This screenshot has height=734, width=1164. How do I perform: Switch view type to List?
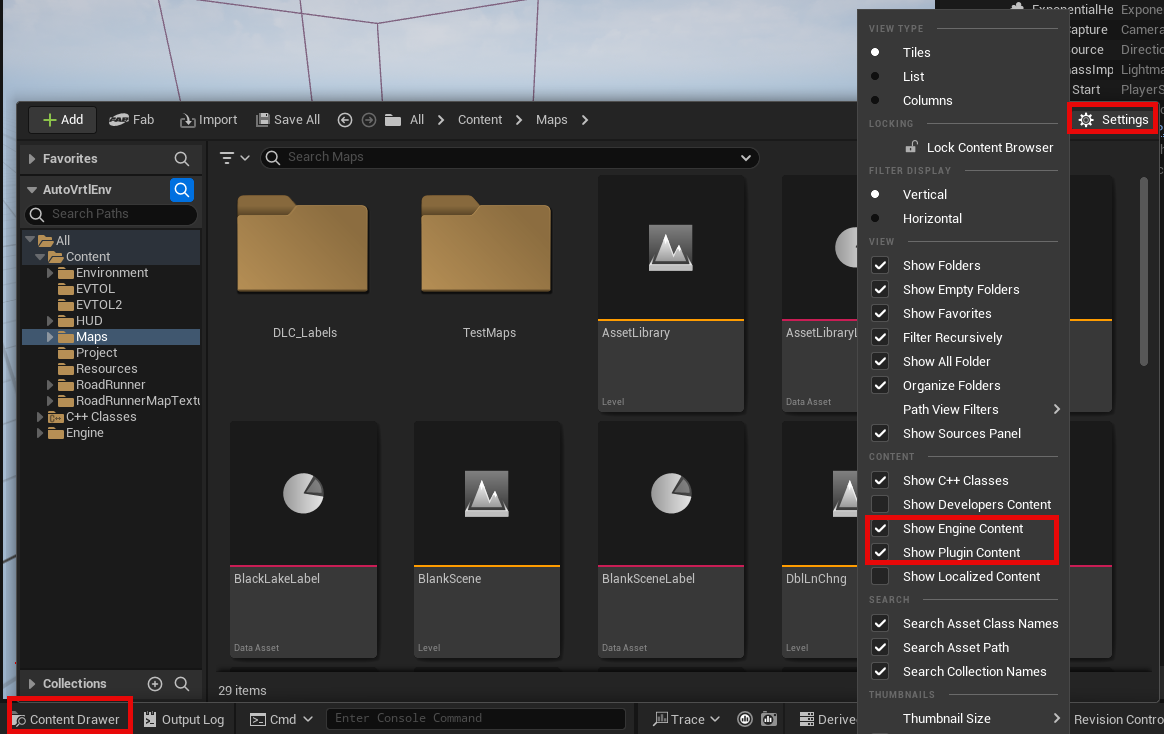912,76
